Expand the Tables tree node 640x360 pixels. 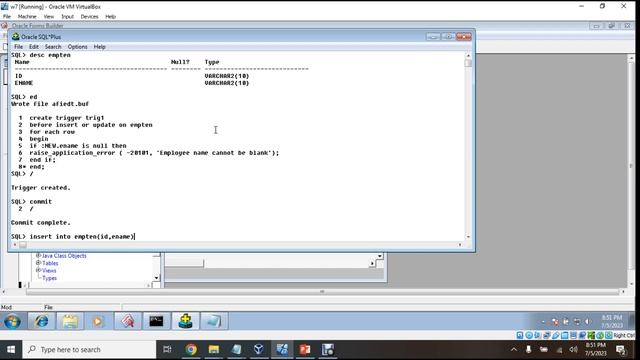[x=38, y=263]
